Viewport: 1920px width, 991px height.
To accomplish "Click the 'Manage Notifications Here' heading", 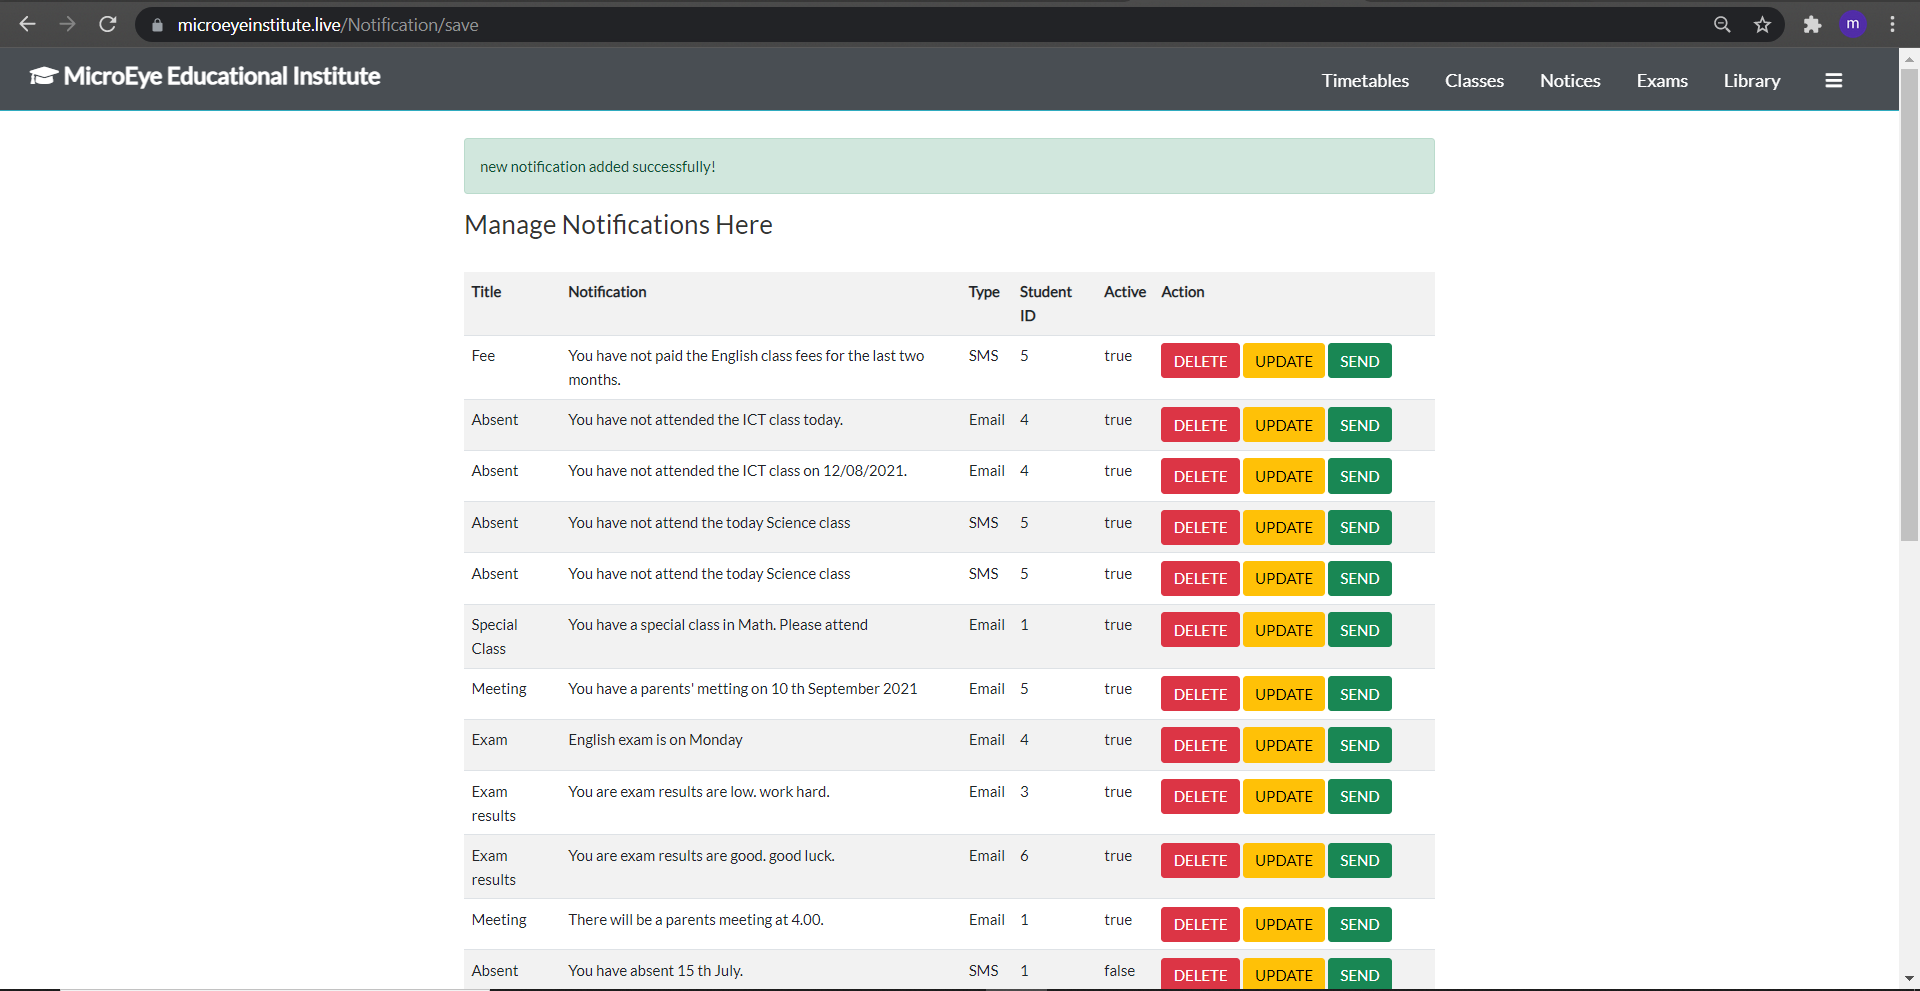I will point(618,225).
